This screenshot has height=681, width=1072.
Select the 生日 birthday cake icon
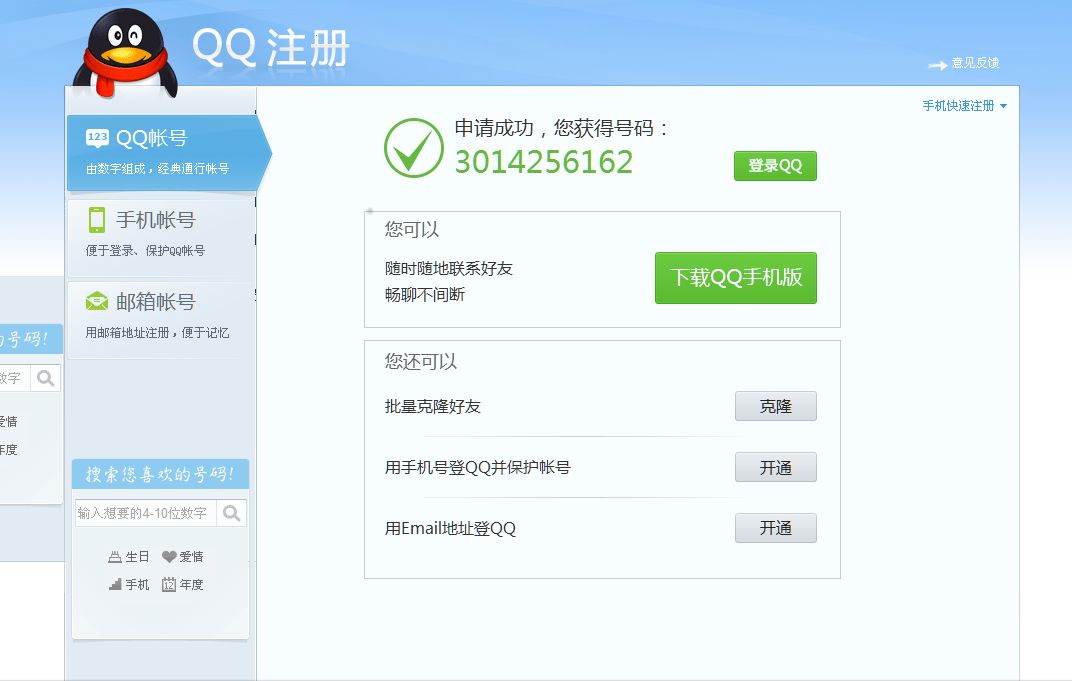117,557
